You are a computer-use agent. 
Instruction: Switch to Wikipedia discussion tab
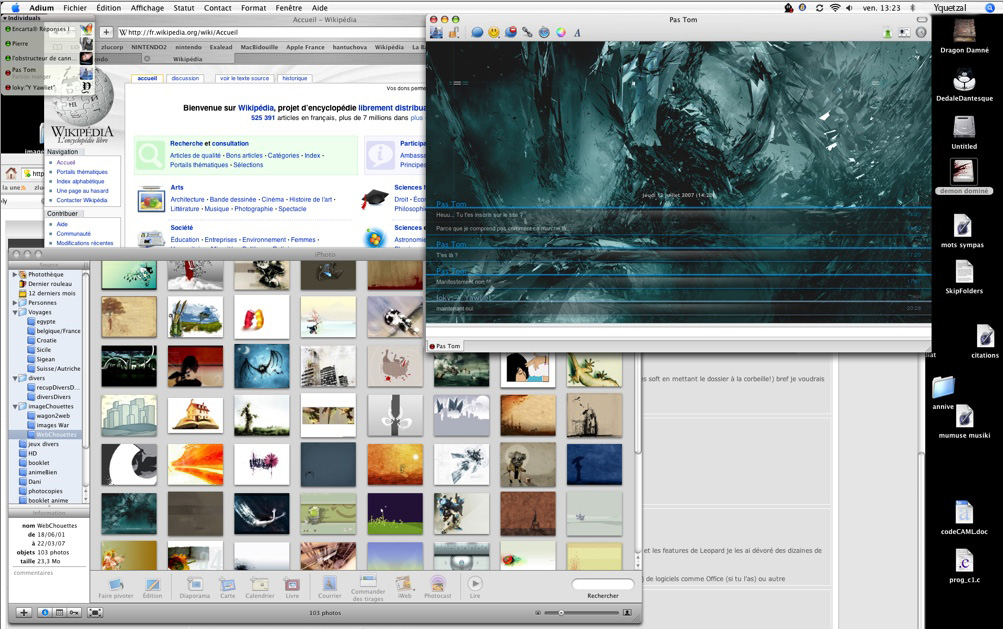[186, 78]
